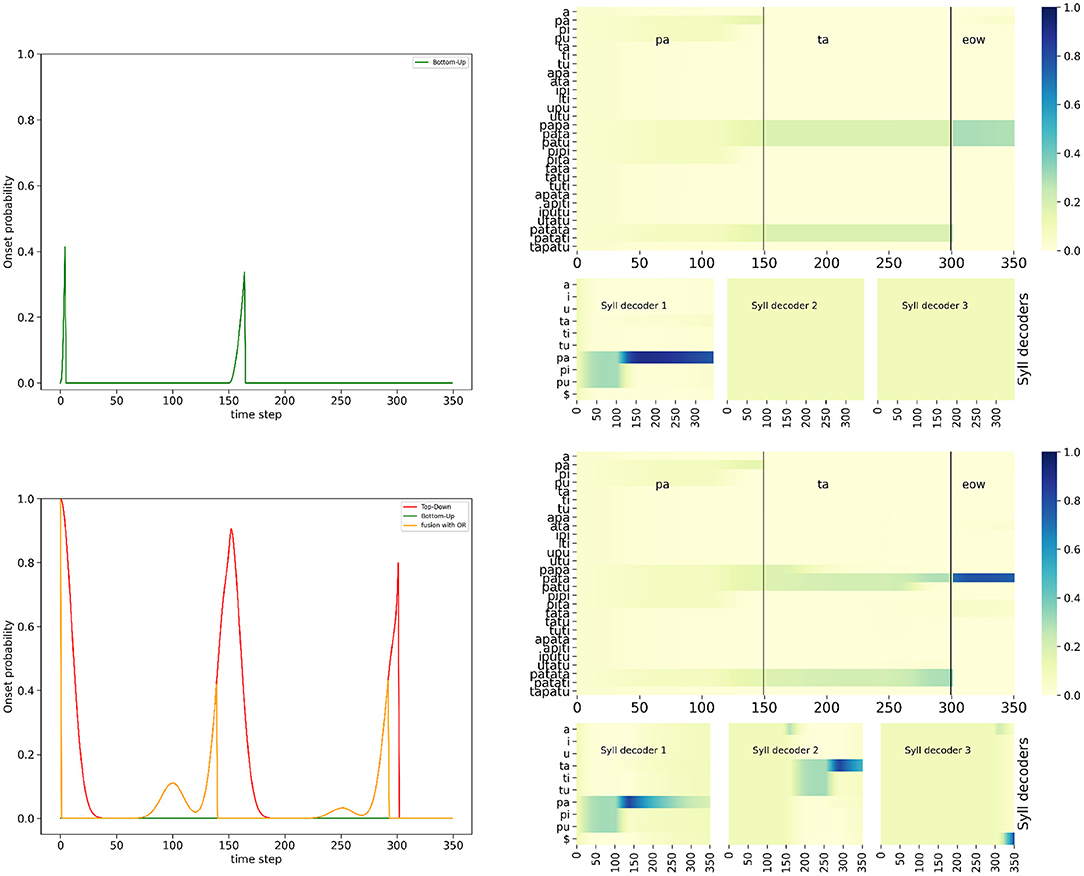This screenshot has height=876, width=1084.
Task: Click the vertical 'Syll decoders' label of the upper row
Action: click(1023, 339)
